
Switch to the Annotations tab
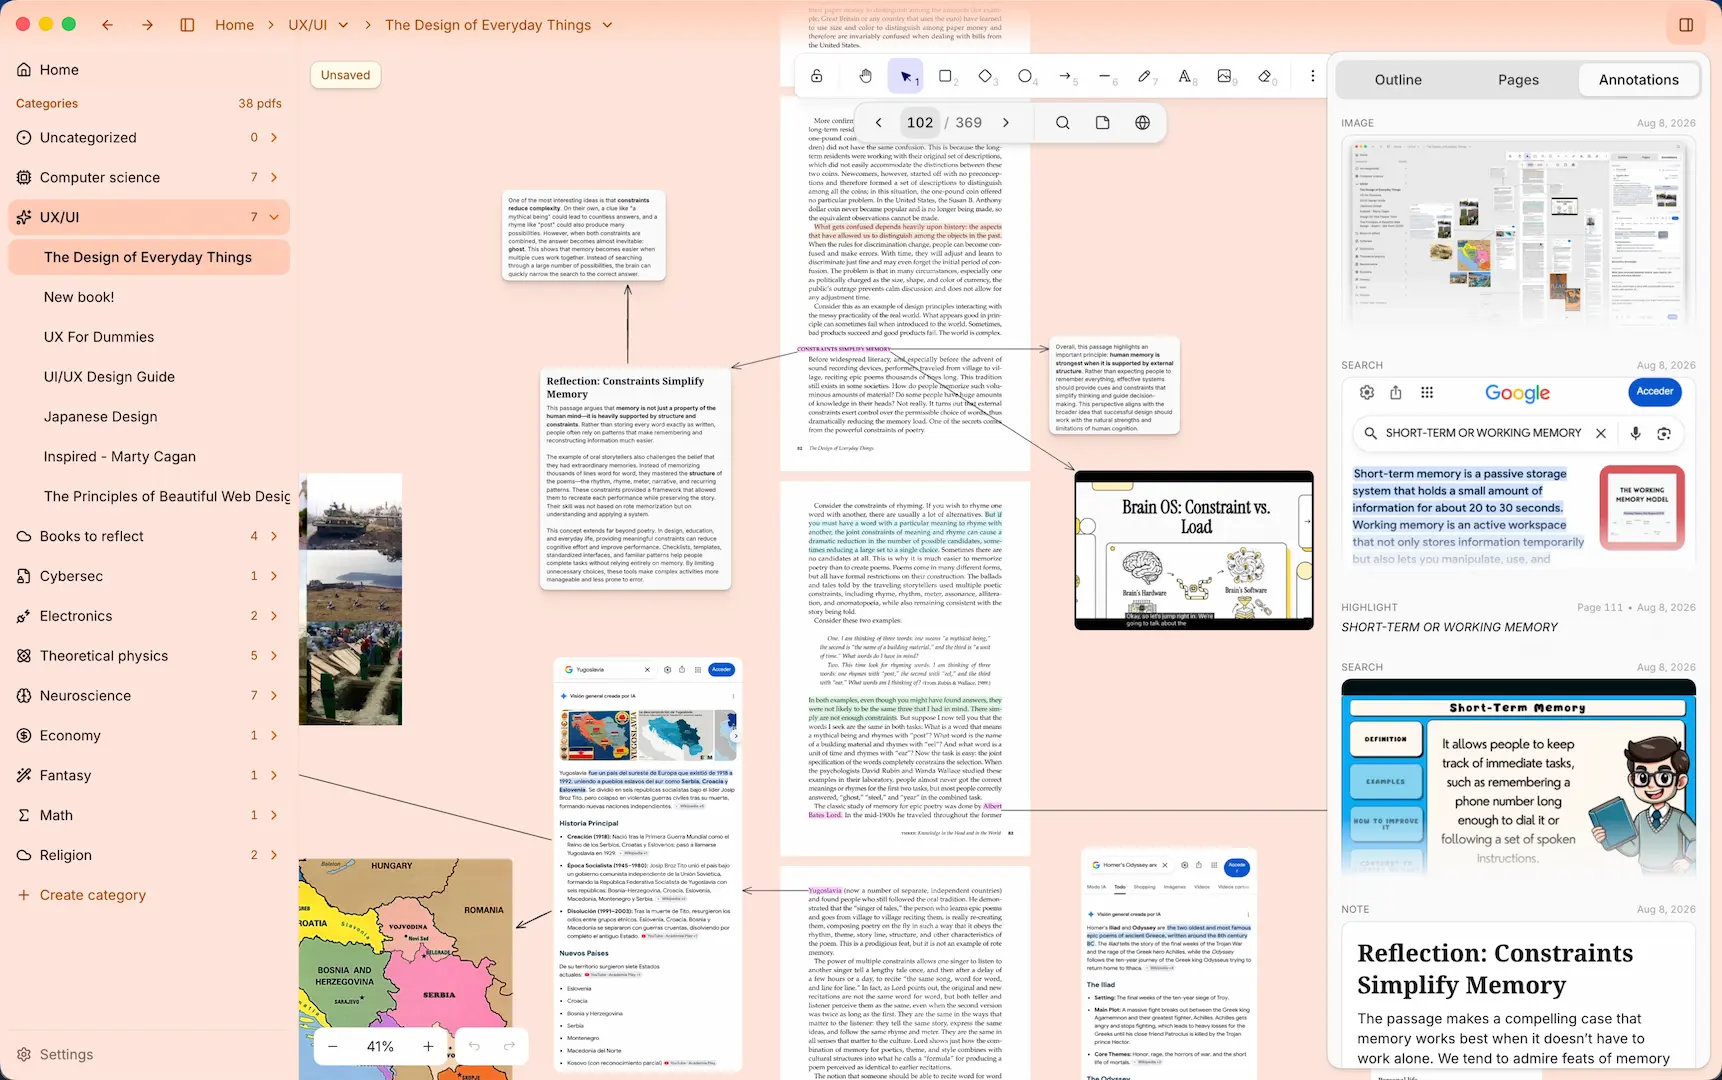coord(1638,80)
